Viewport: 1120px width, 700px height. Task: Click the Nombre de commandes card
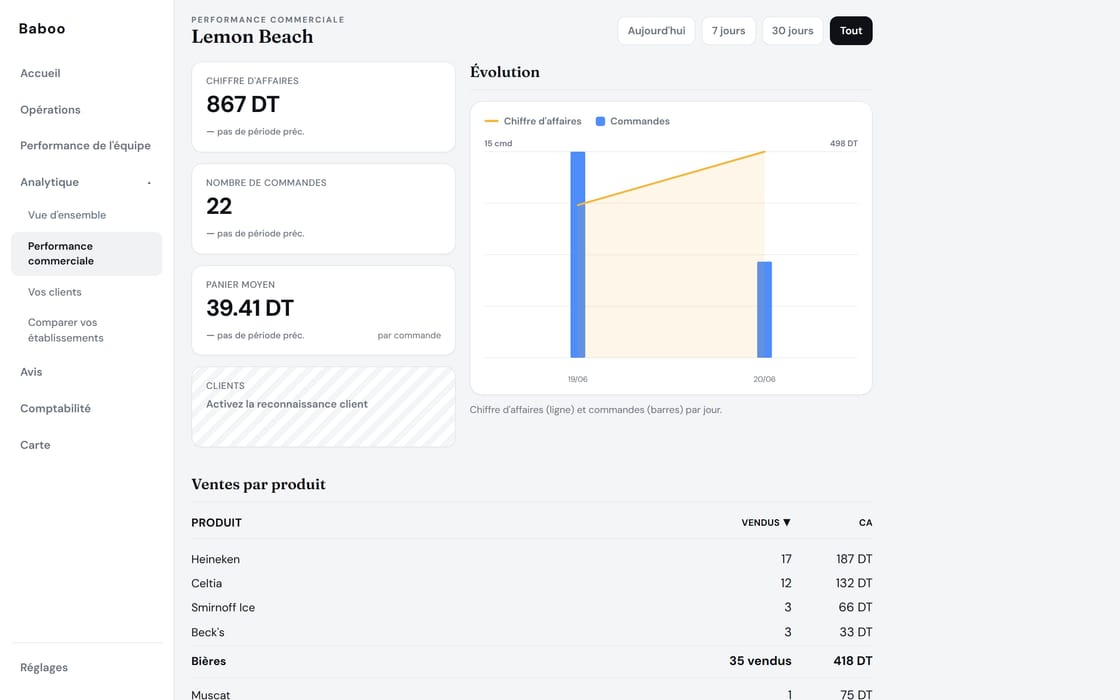tap(323, 209)
